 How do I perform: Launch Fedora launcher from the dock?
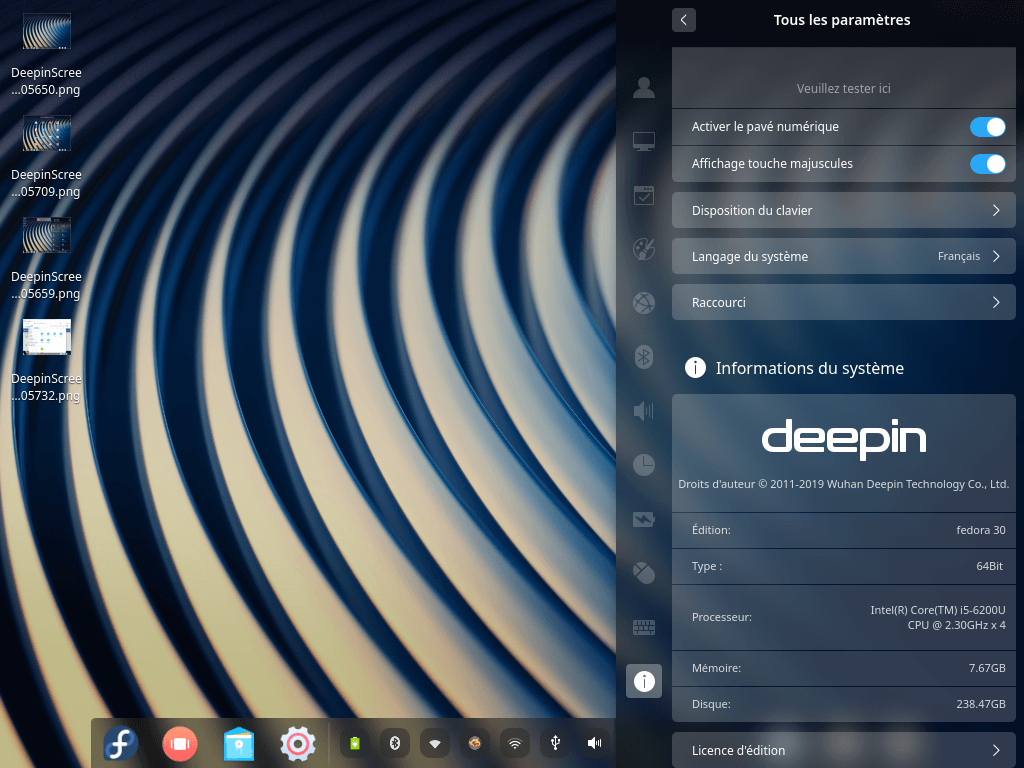[x=121, y=743]
